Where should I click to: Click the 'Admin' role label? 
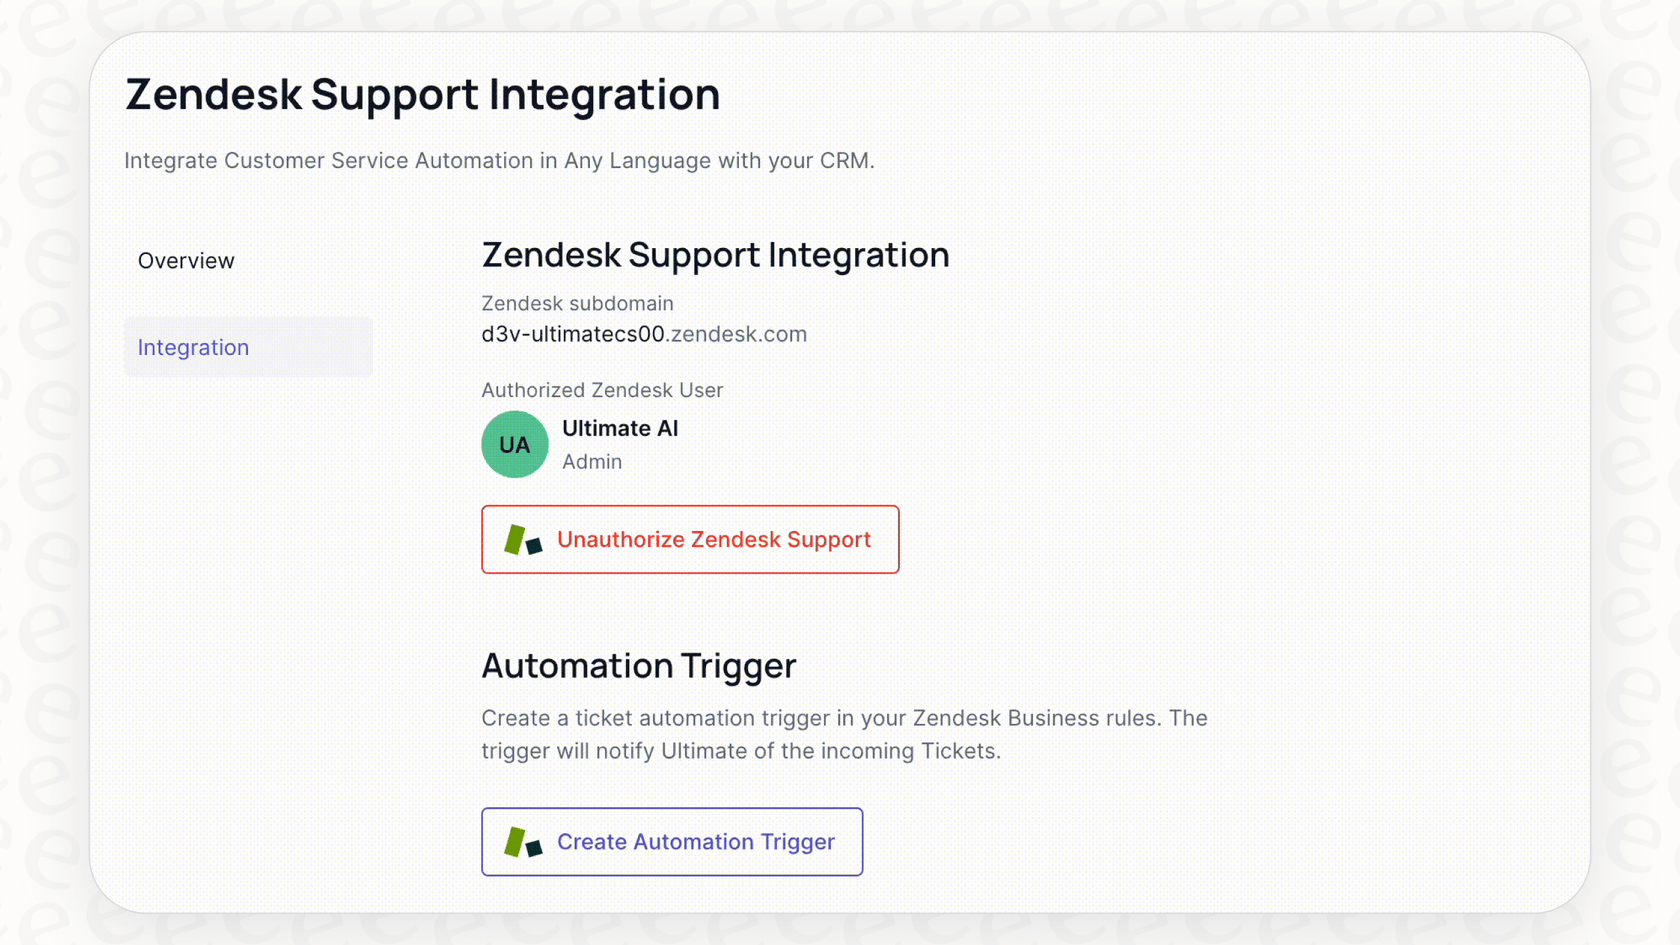(591, 461)
